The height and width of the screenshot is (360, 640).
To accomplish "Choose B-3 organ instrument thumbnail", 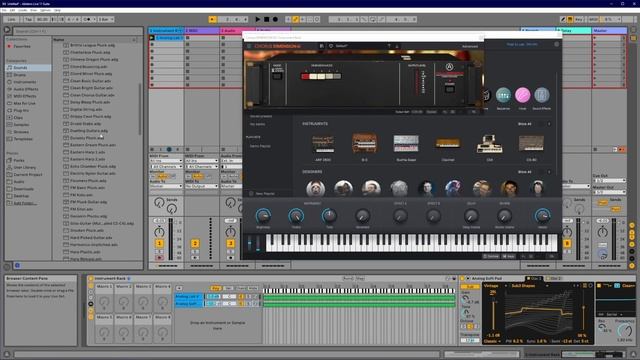I will (364, 143).
